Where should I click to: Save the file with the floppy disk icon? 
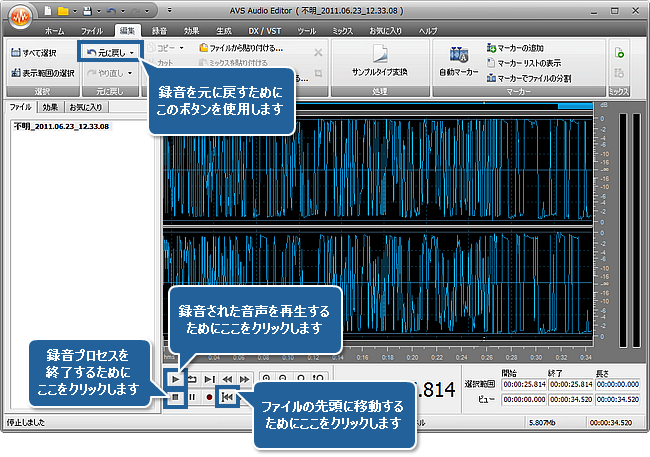tap(87, 11)
